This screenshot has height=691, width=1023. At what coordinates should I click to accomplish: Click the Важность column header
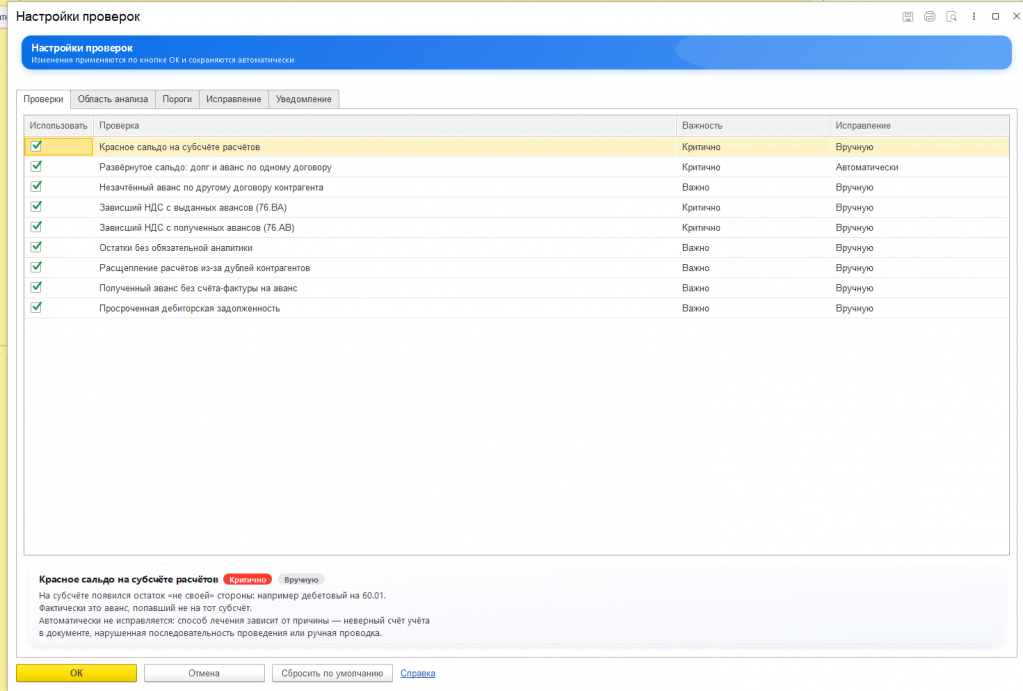(x=753, y=125)
